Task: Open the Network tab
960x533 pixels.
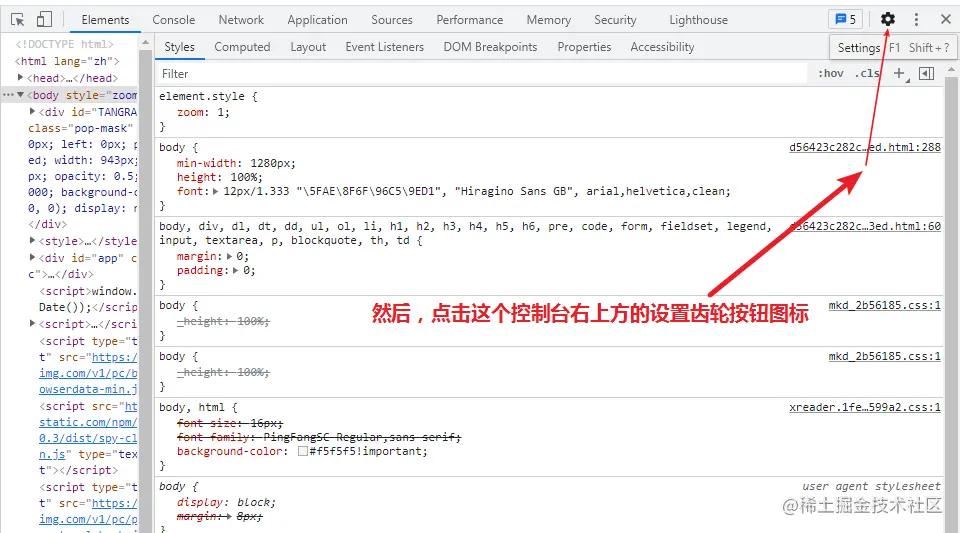Action: point(241,20)
